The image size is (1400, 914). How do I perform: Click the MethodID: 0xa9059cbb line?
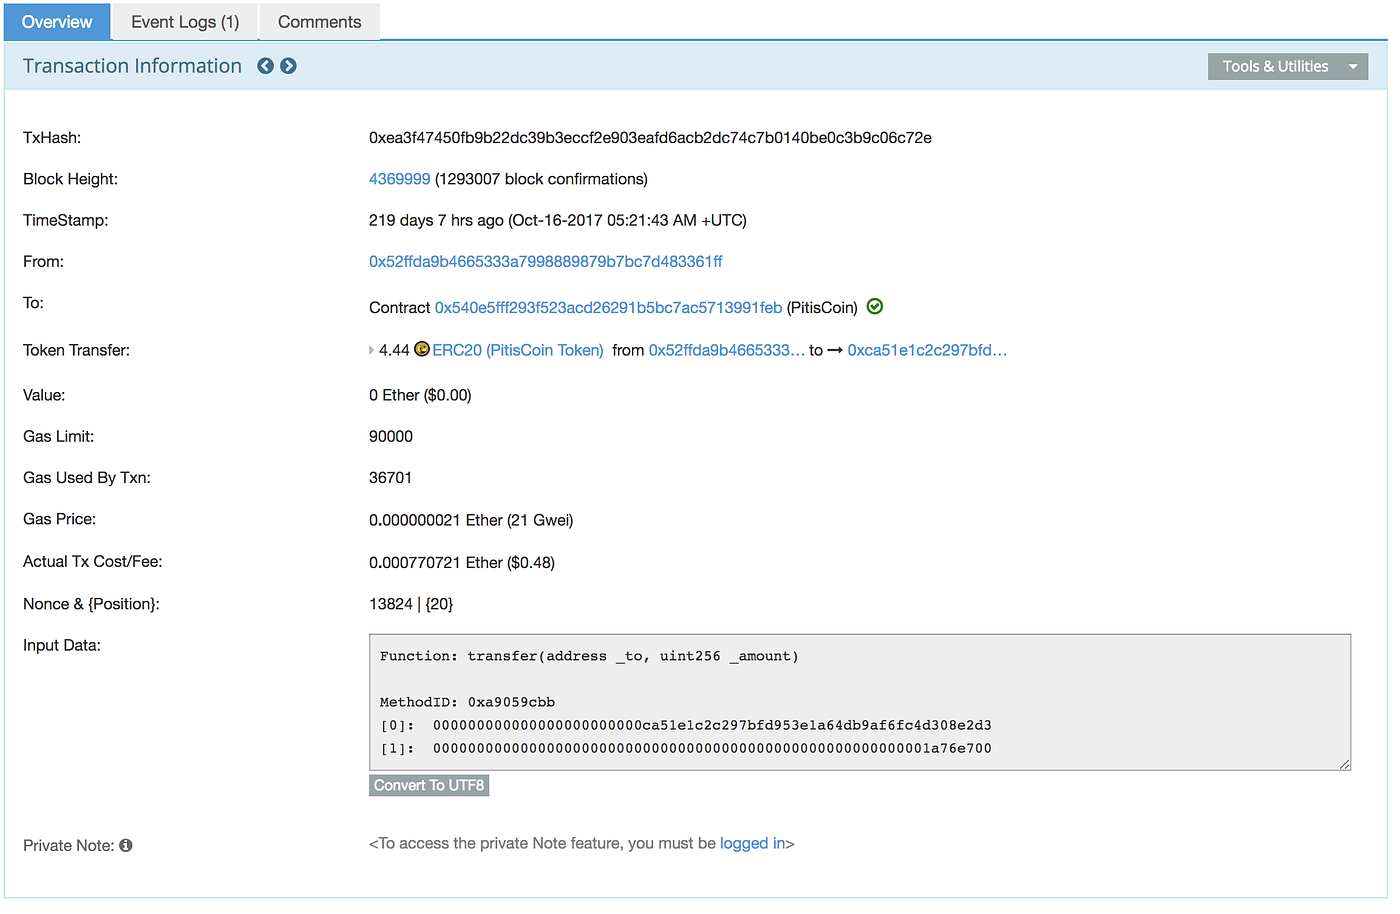point(467,702)
